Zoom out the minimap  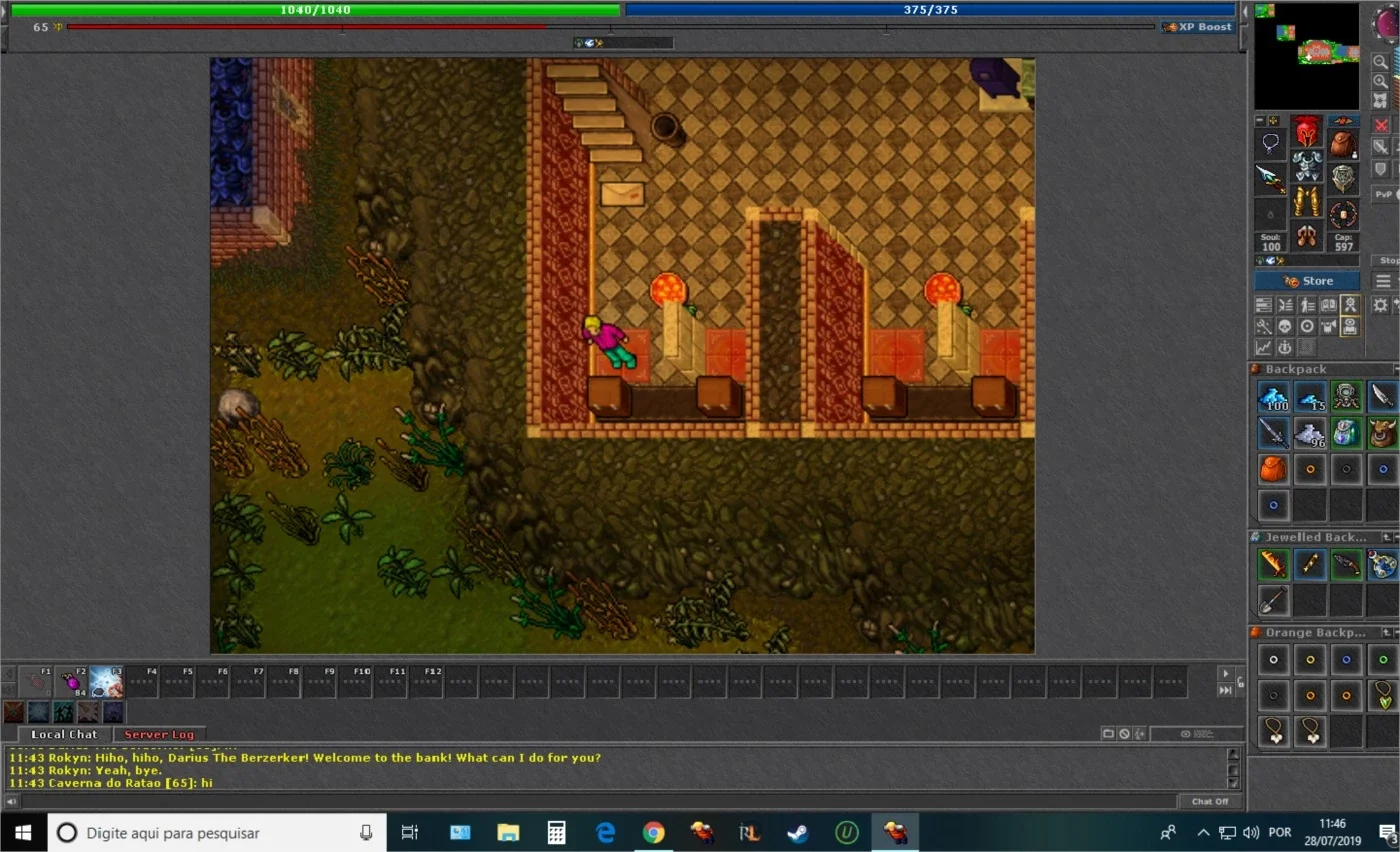1380,61
